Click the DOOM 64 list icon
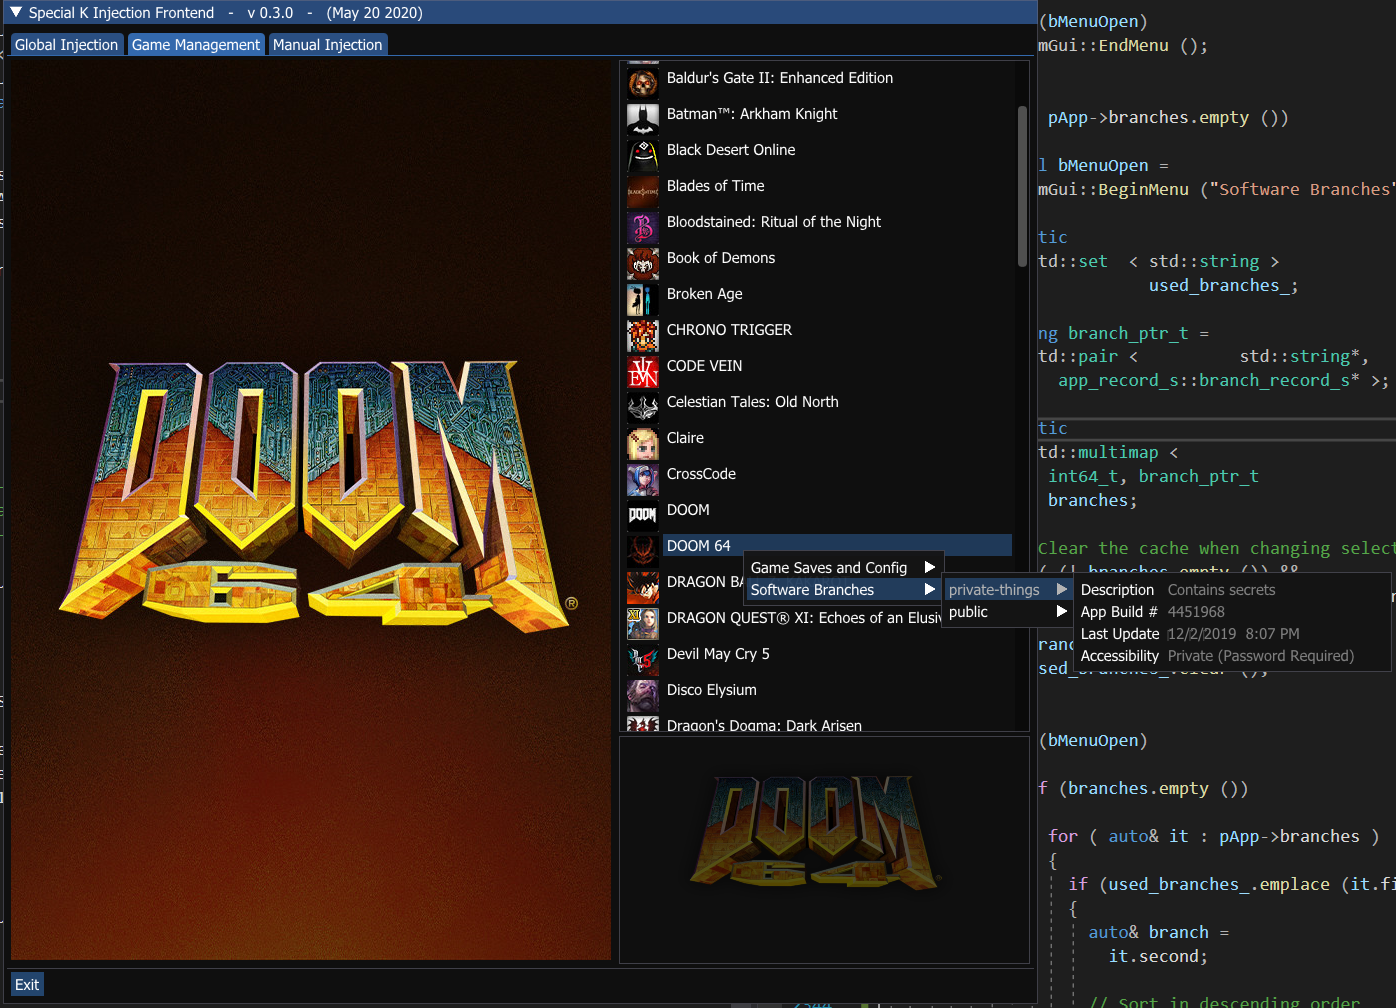This screenshot has height=1008, width=1396. pos(642,552)
